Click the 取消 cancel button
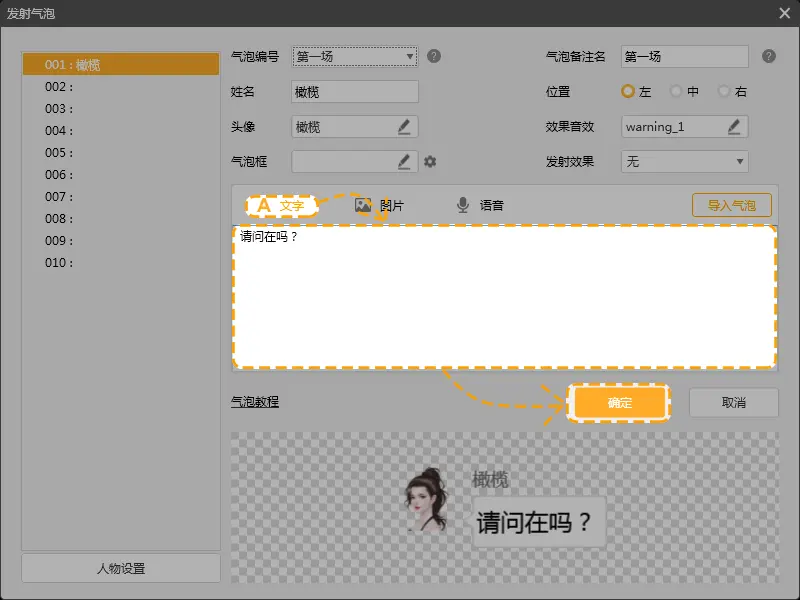800x600 pixels. 733,402
